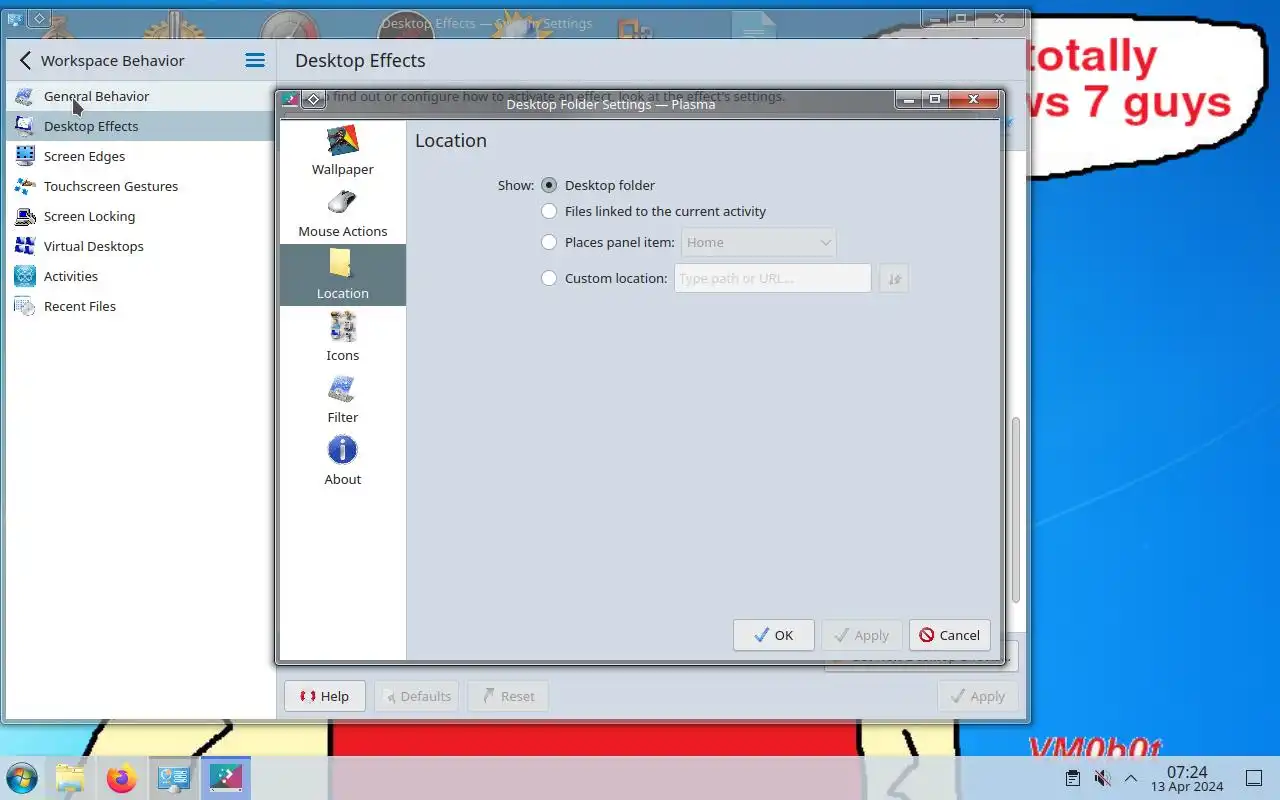Select the Desktop folder radio button
This screenshot has width=1280, height=800.
pyautogui.click(x=549, y=185)
